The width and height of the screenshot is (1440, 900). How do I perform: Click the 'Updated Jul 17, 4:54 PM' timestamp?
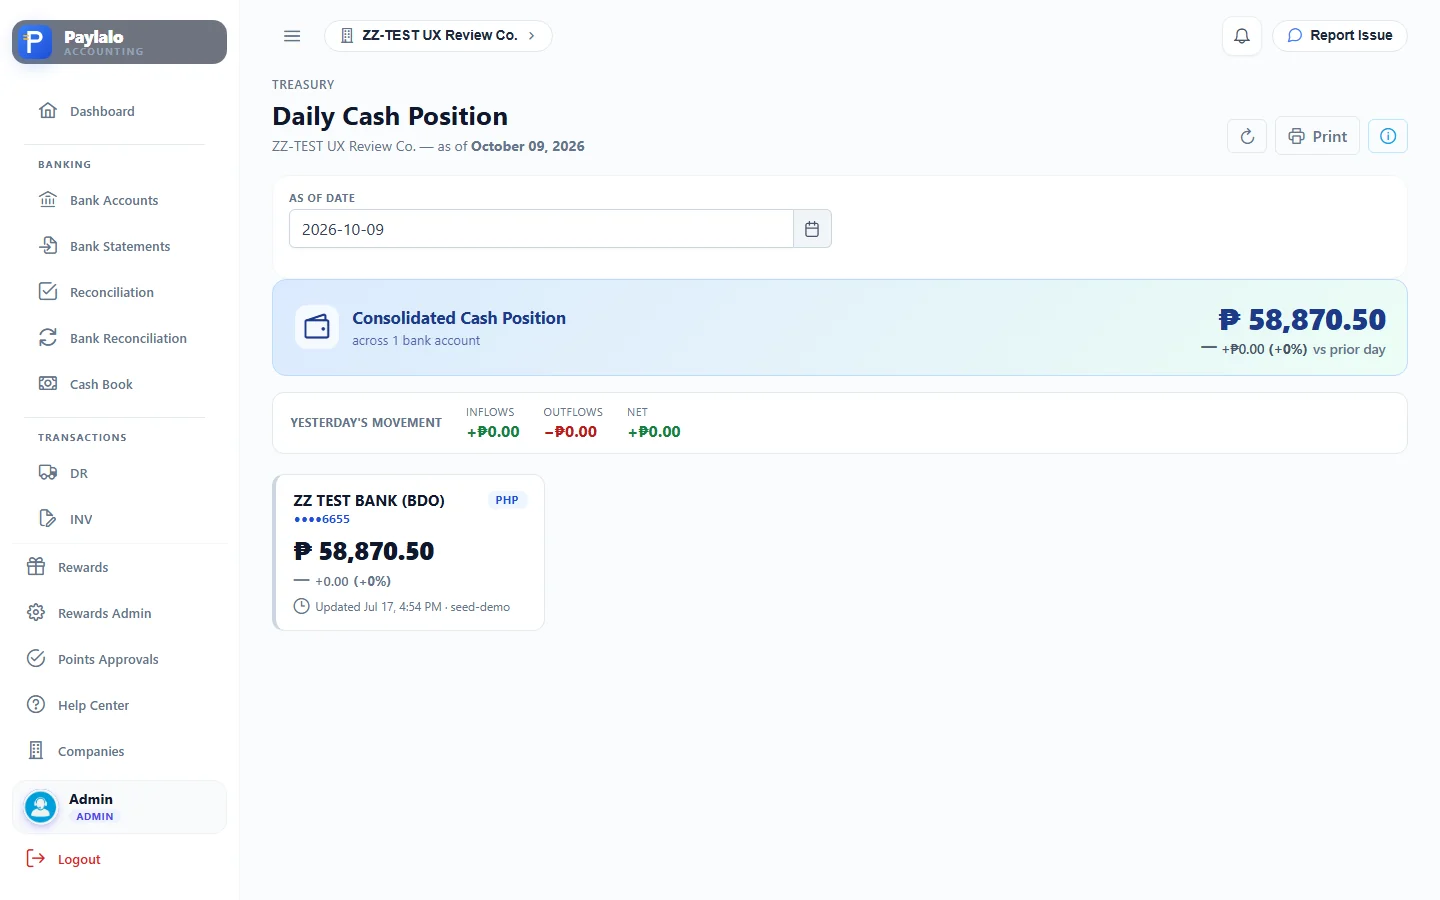[x=379, y=607]
